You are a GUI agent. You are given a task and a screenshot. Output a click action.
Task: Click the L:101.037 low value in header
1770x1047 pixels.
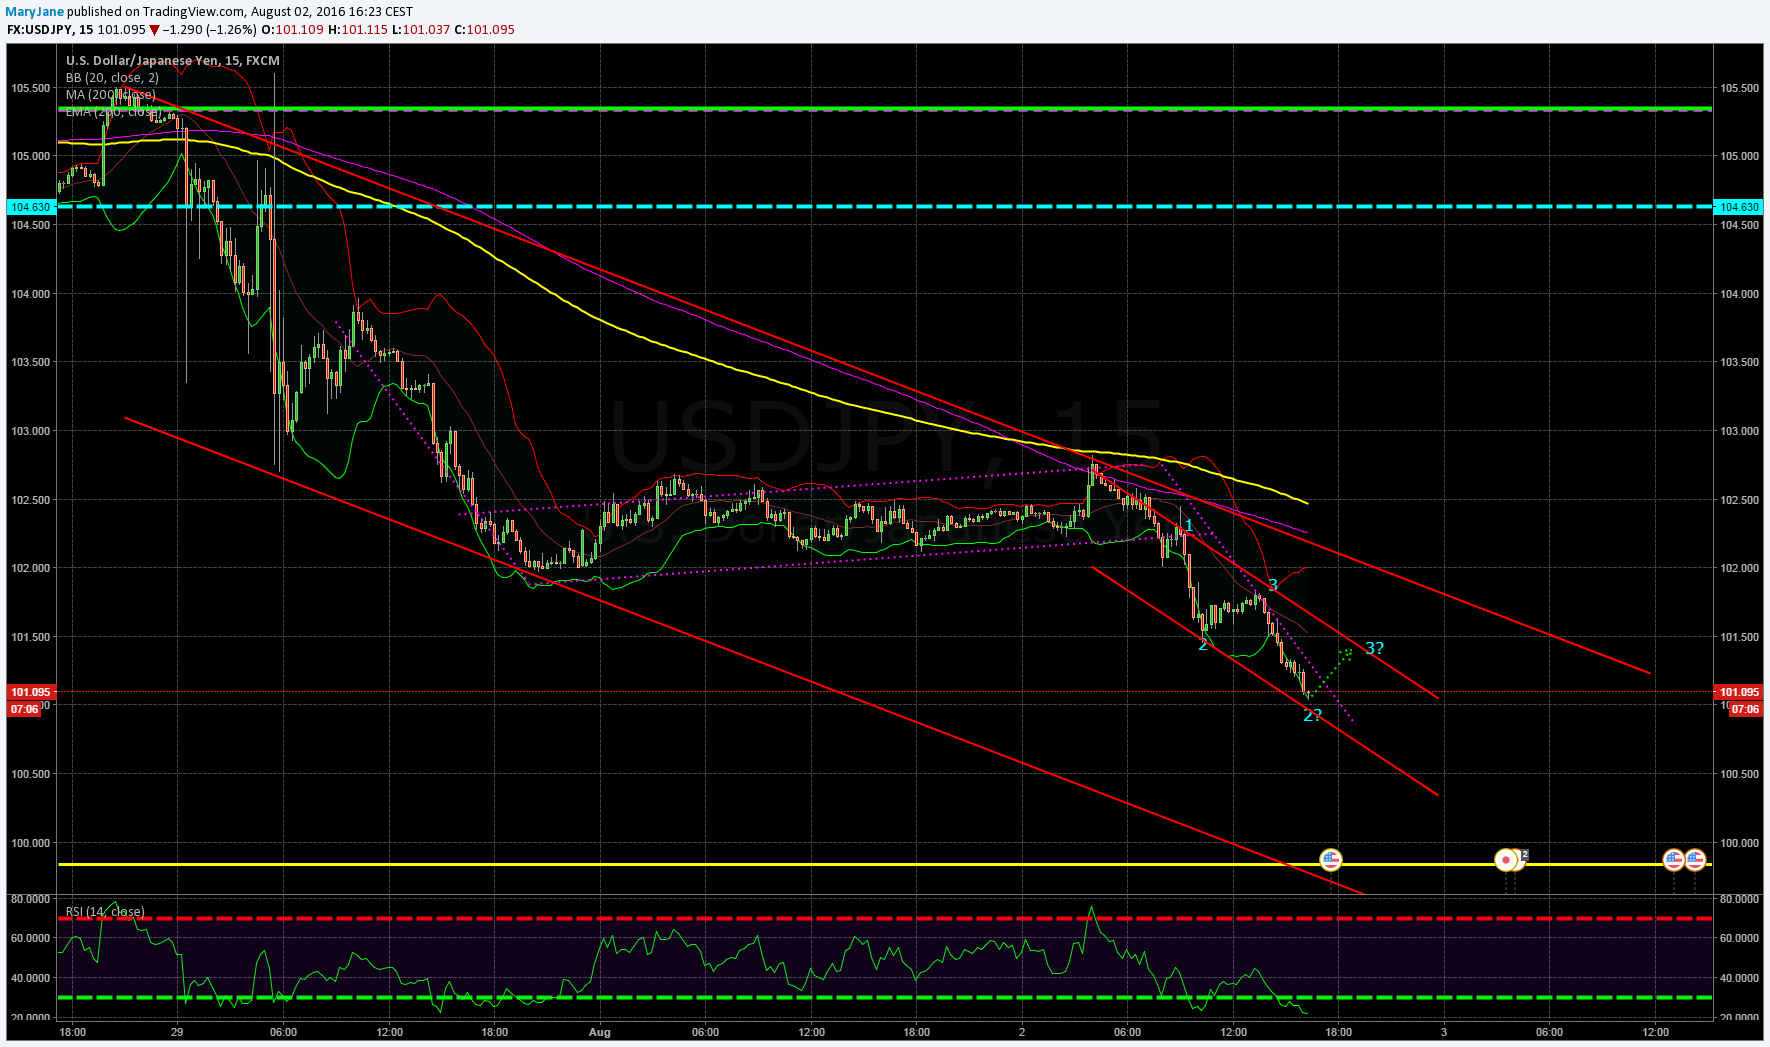[x=421, y=30]
